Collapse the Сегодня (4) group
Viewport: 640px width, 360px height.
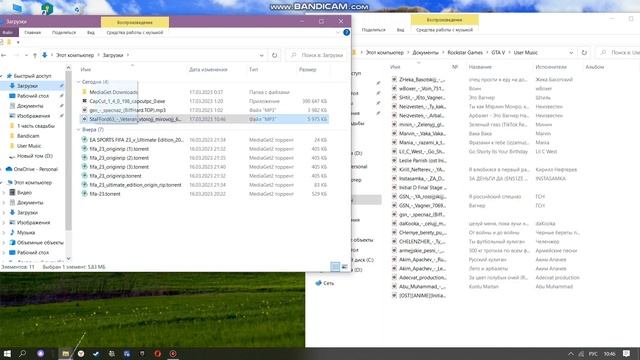[x=79, y=82]
